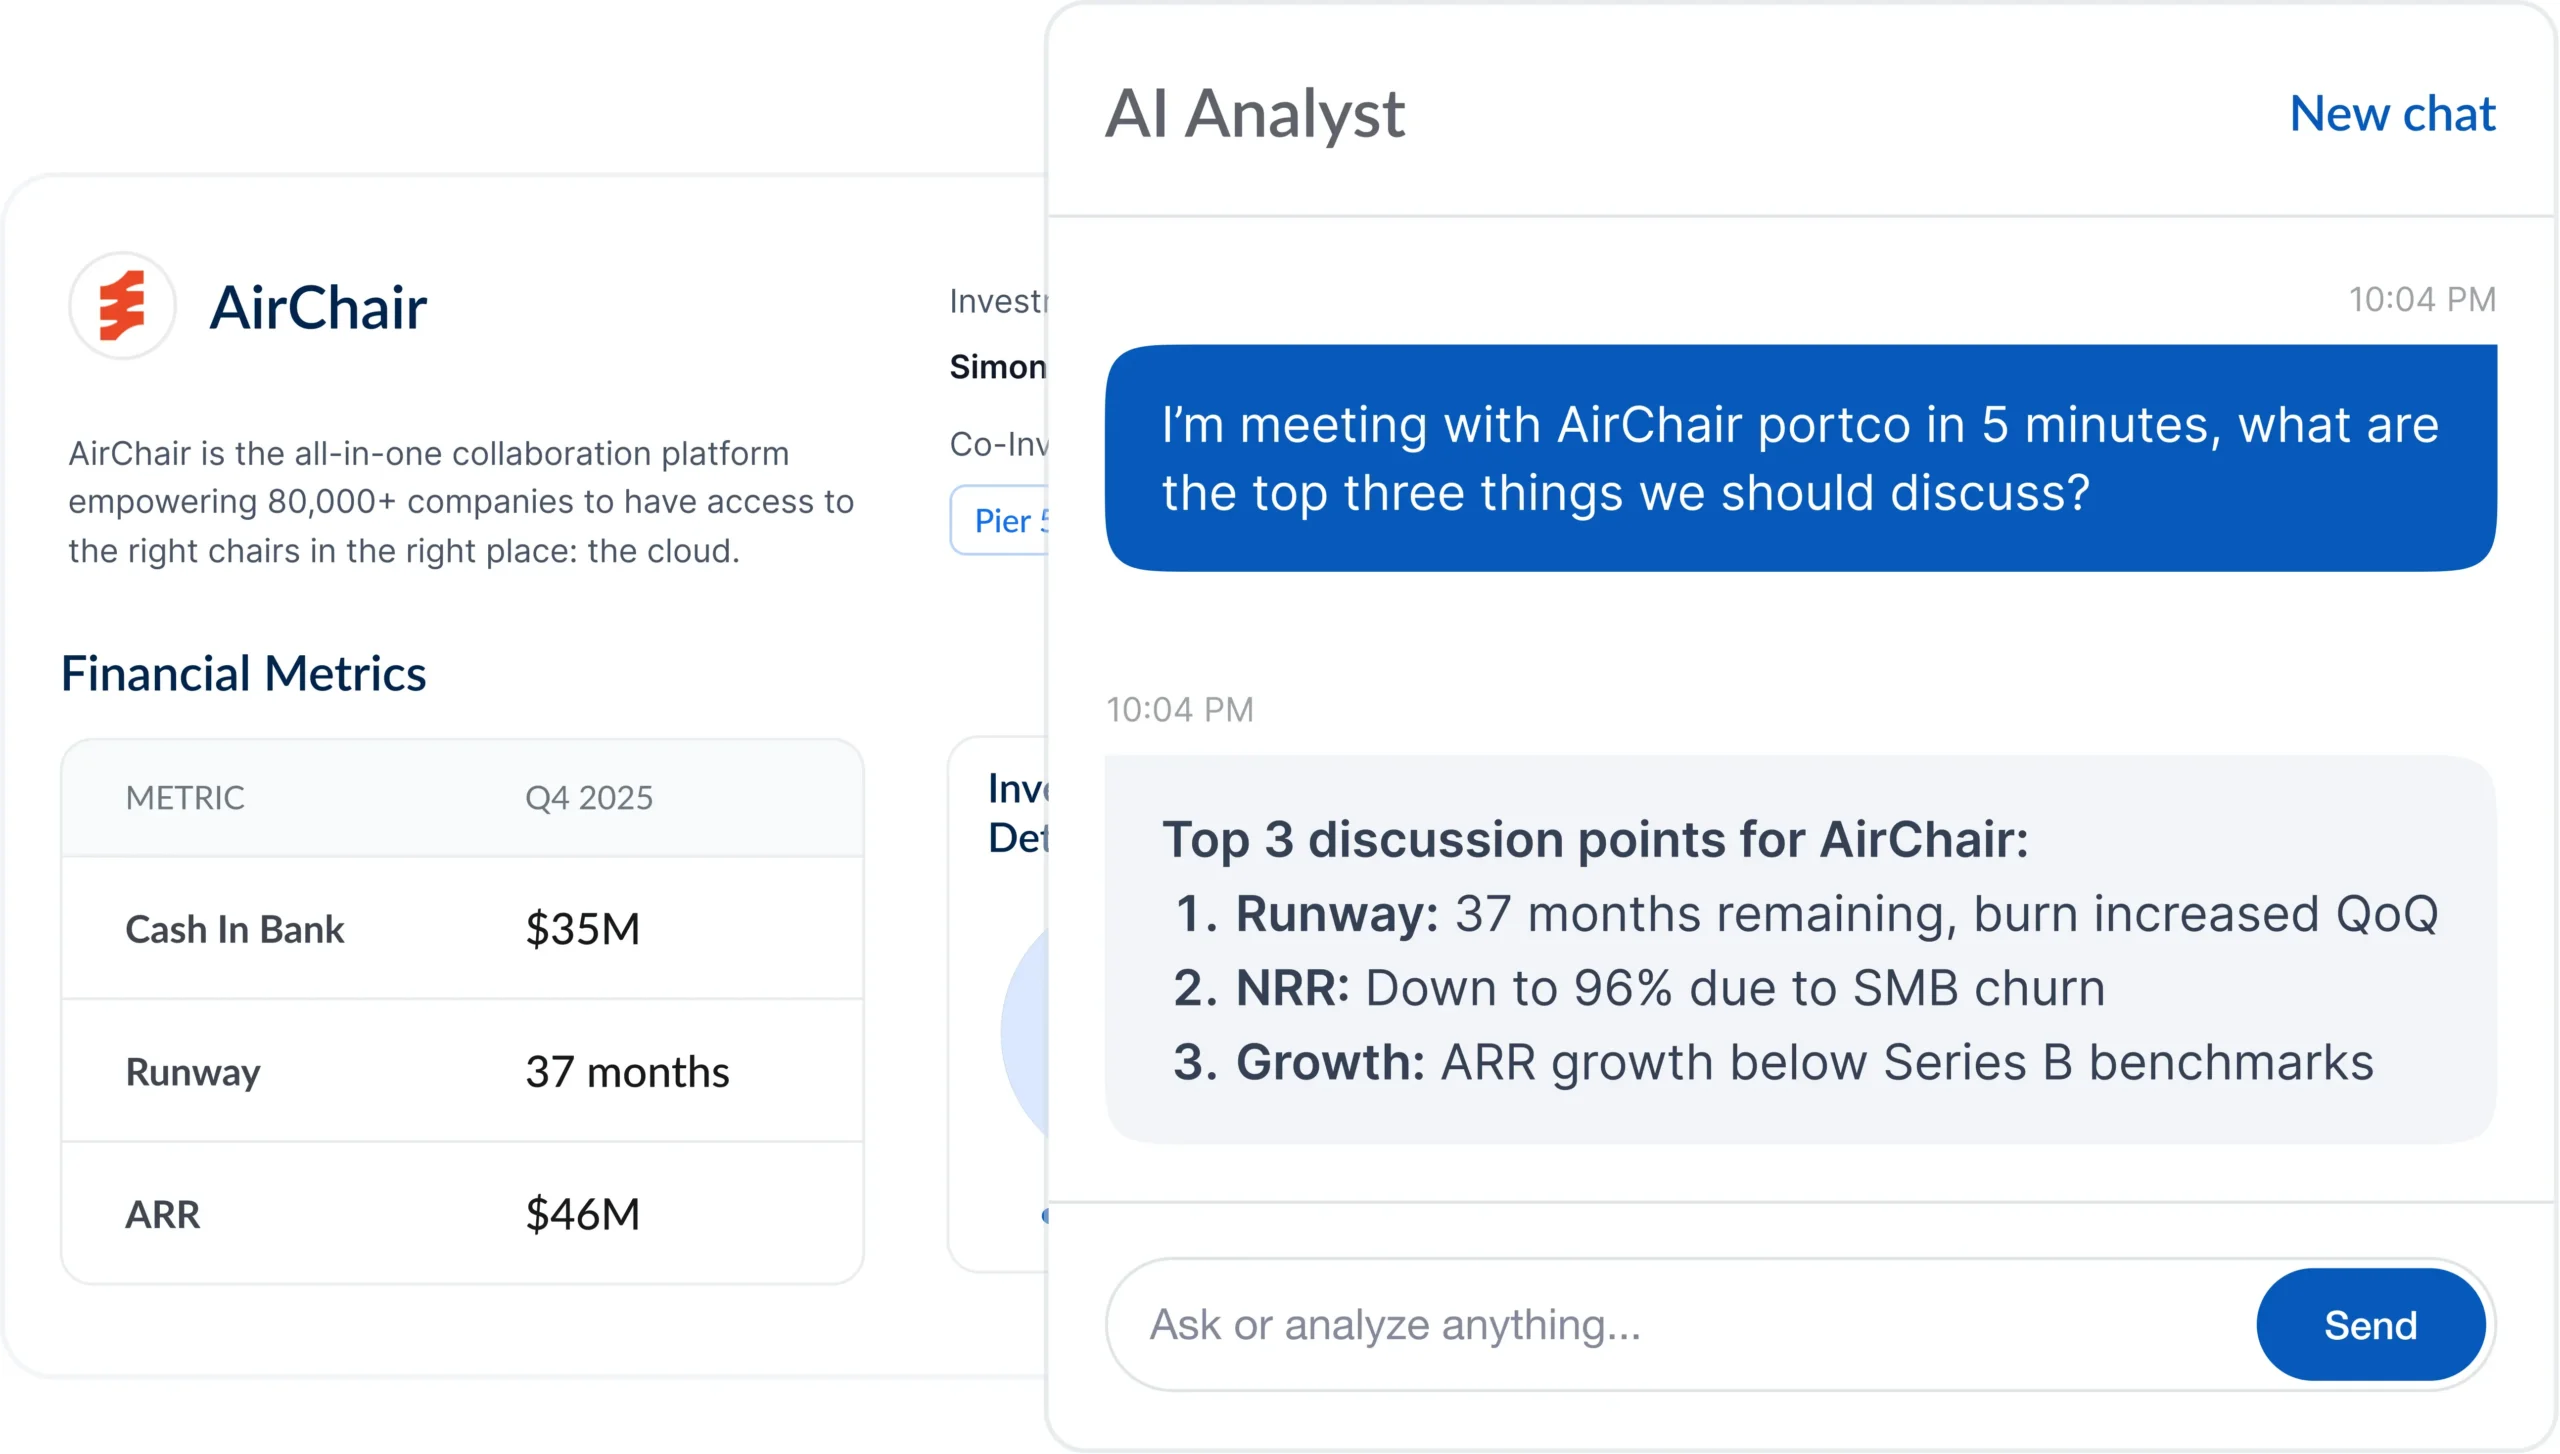Click the Cash In Bank row
The width and height of the screenshot is (2560, 1454).
click(462, 928)
